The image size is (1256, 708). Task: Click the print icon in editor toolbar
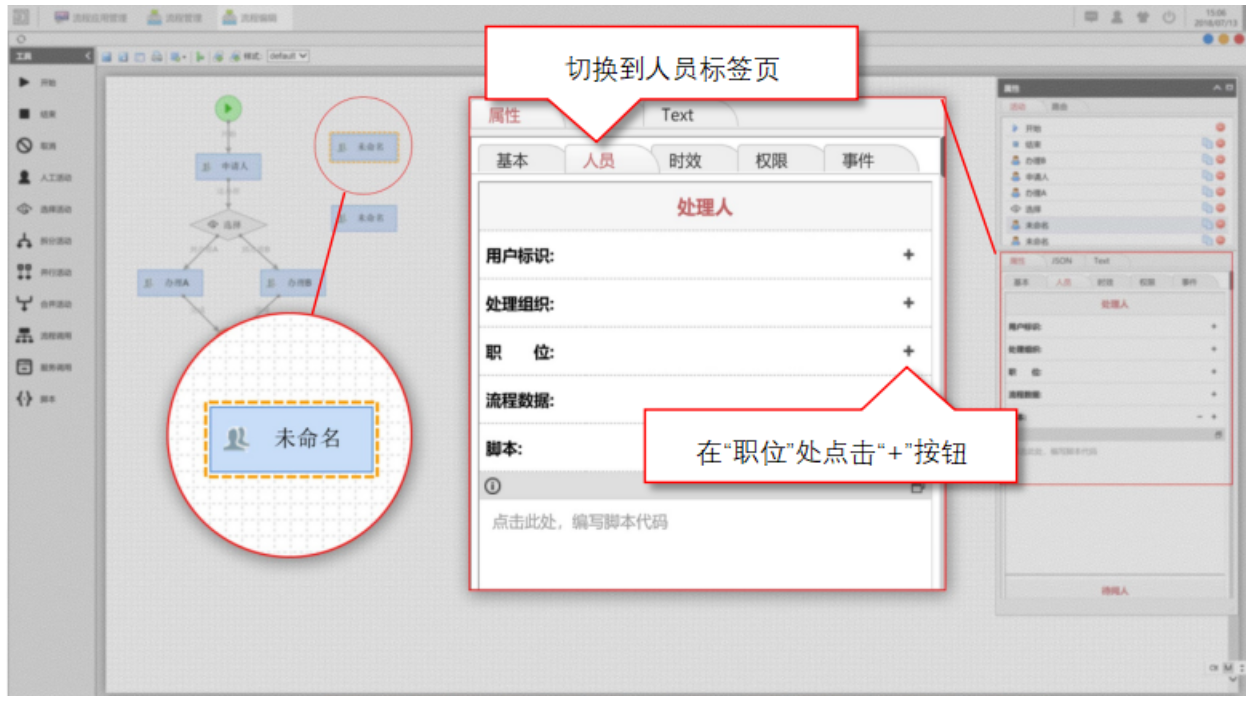(x=156, y=57)
